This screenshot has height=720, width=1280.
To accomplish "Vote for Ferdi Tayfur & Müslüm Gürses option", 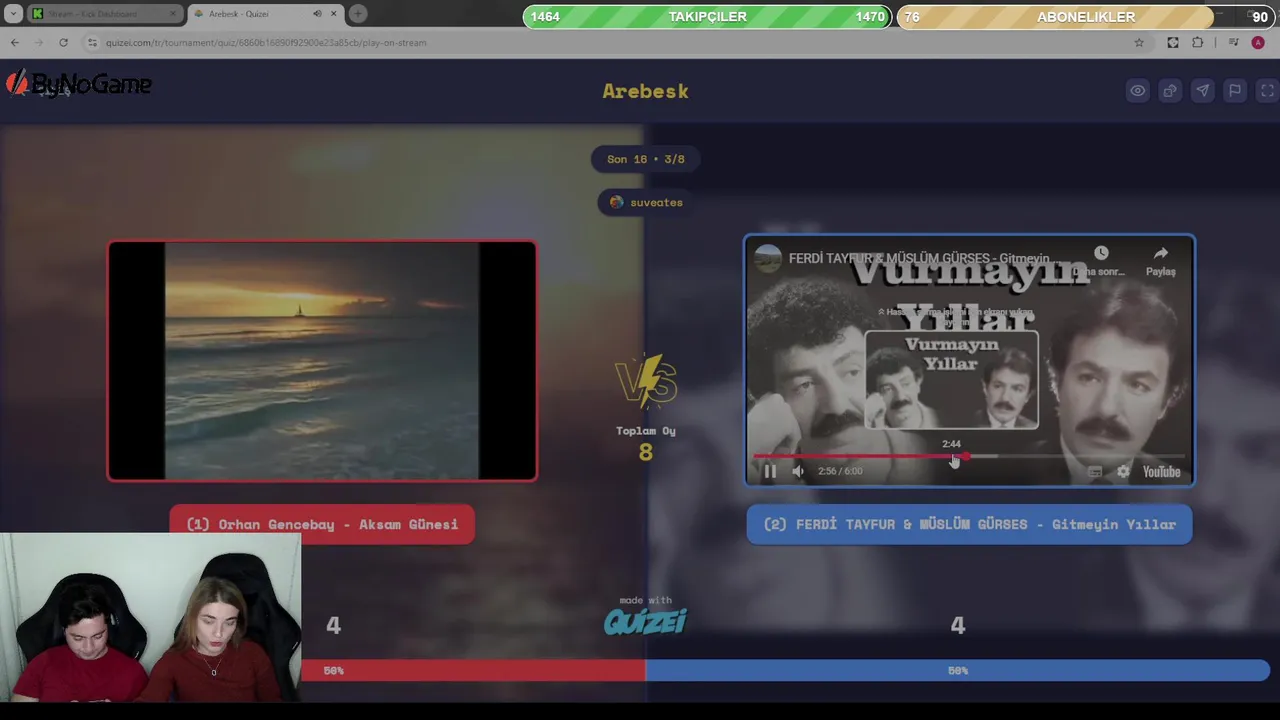I will (969, 524).
